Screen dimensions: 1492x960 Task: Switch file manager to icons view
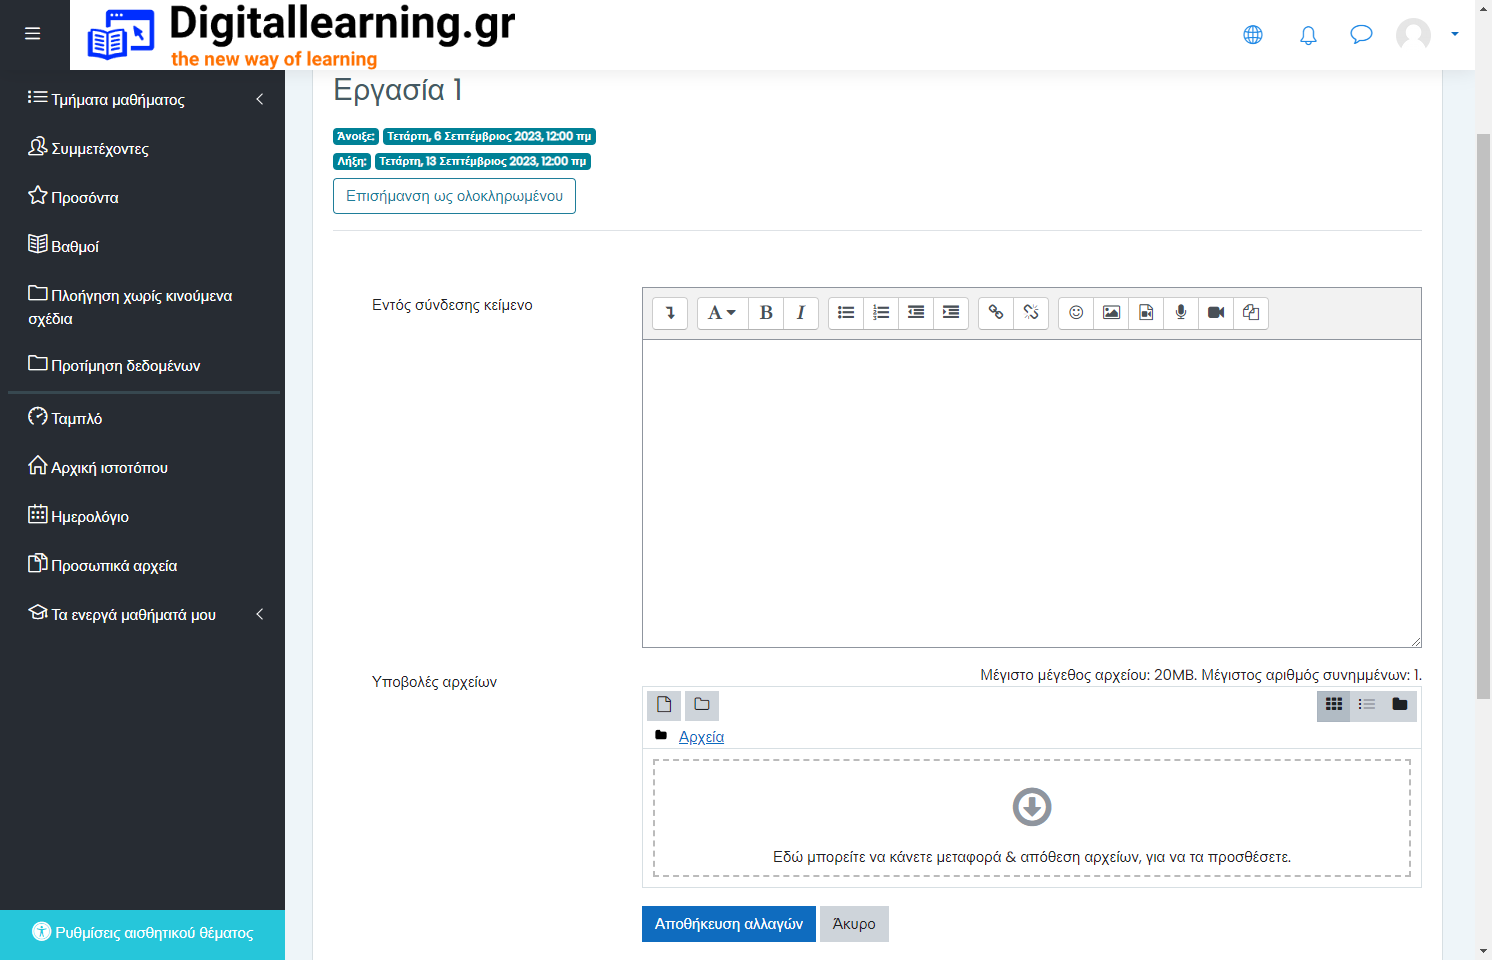pyautogui.click(x=1334, y=705)
